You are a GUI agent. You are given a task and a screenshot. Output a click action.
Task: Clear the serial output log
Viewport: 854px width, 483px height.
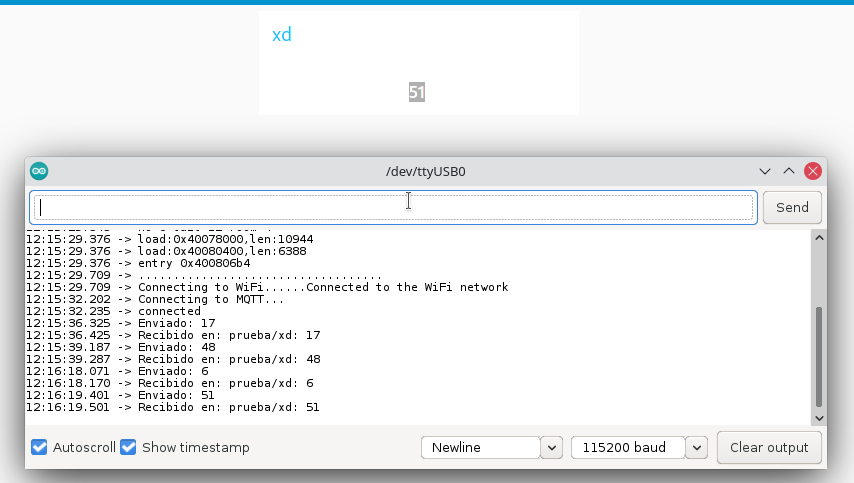(x=768, y=447)
